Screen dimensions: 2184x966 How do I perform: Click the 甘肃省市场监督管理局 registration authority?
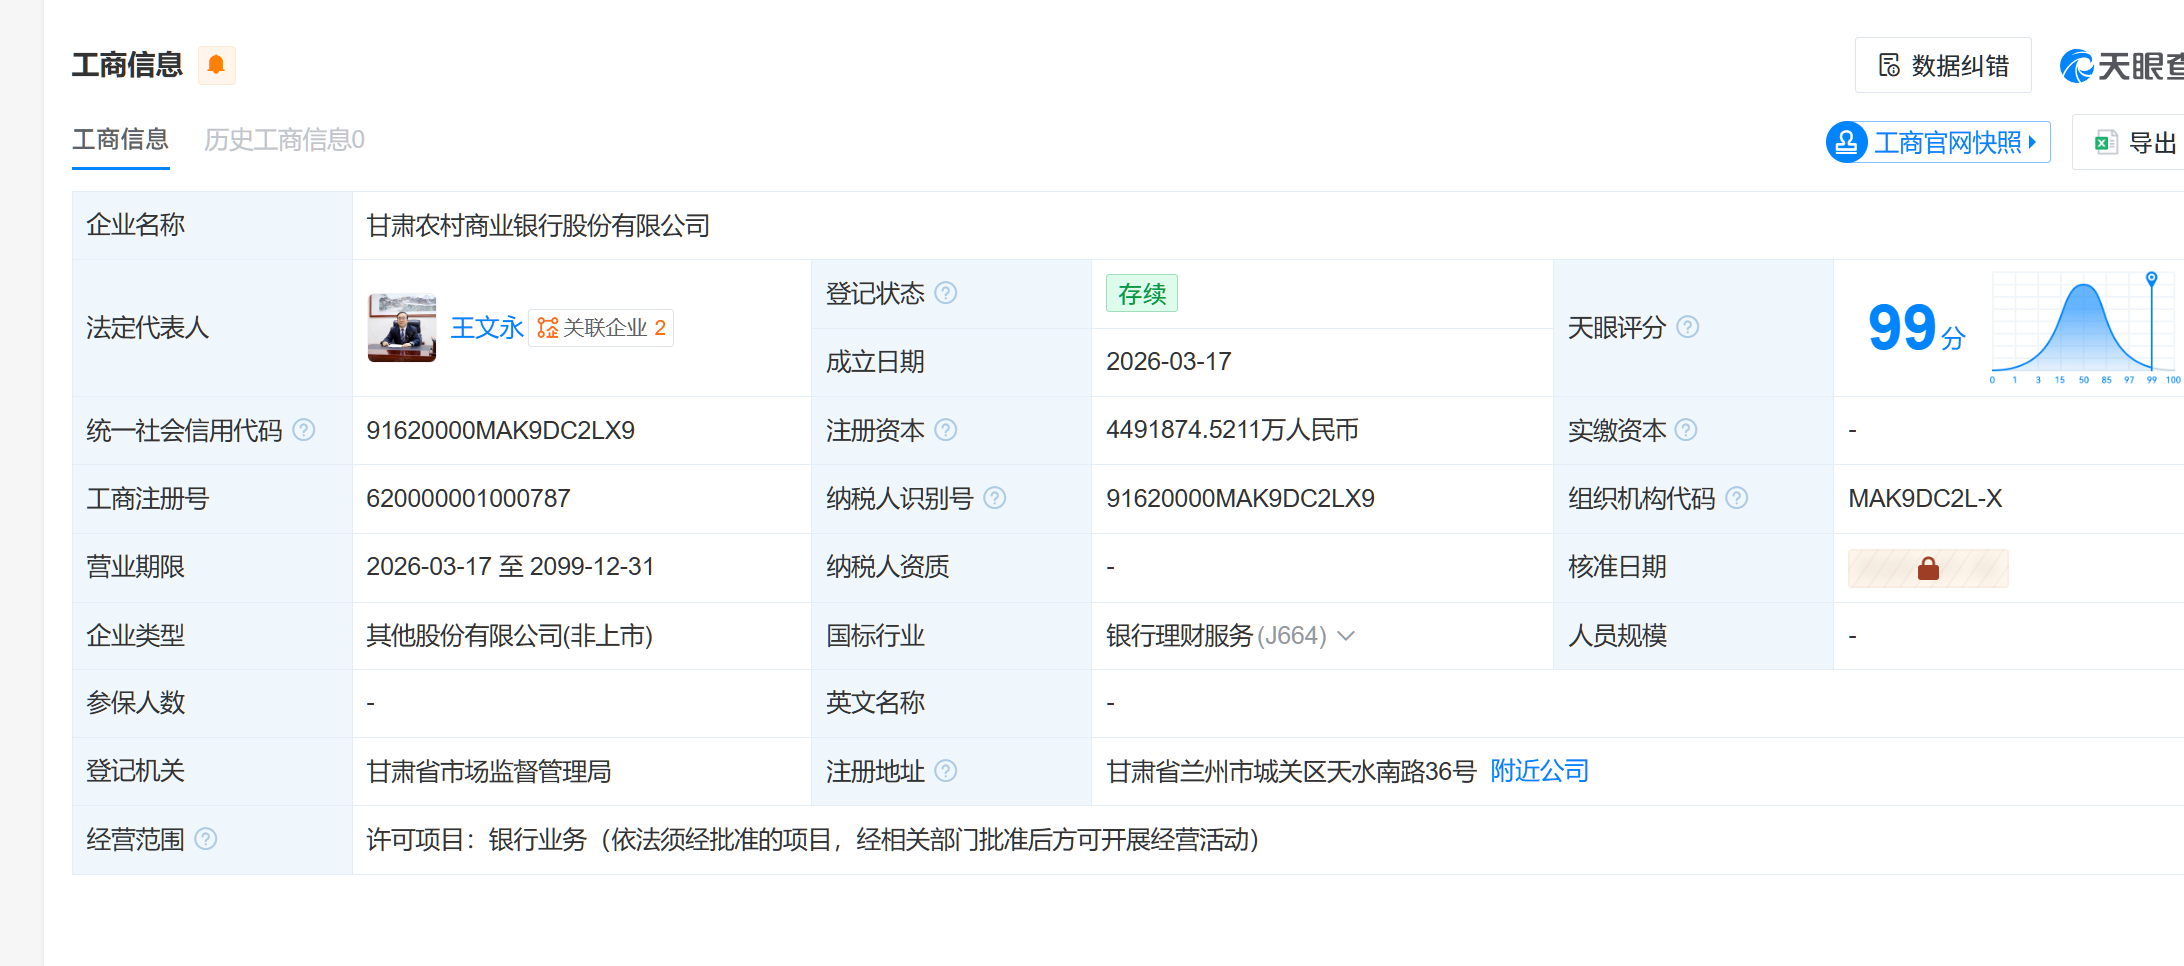(x=488, y=772)
